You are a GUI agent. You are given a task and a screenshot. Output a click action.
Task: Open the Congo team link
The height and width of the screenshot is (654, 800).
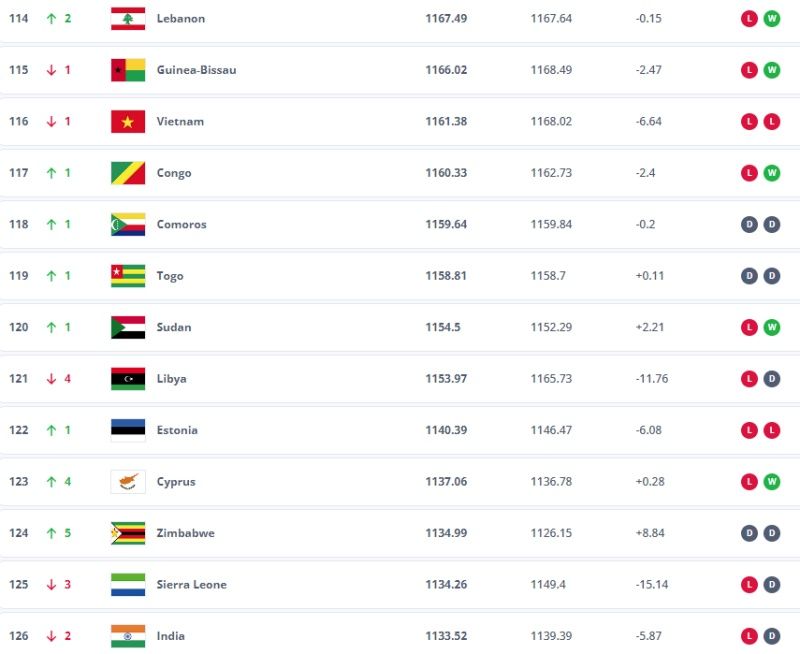point(174,173)
